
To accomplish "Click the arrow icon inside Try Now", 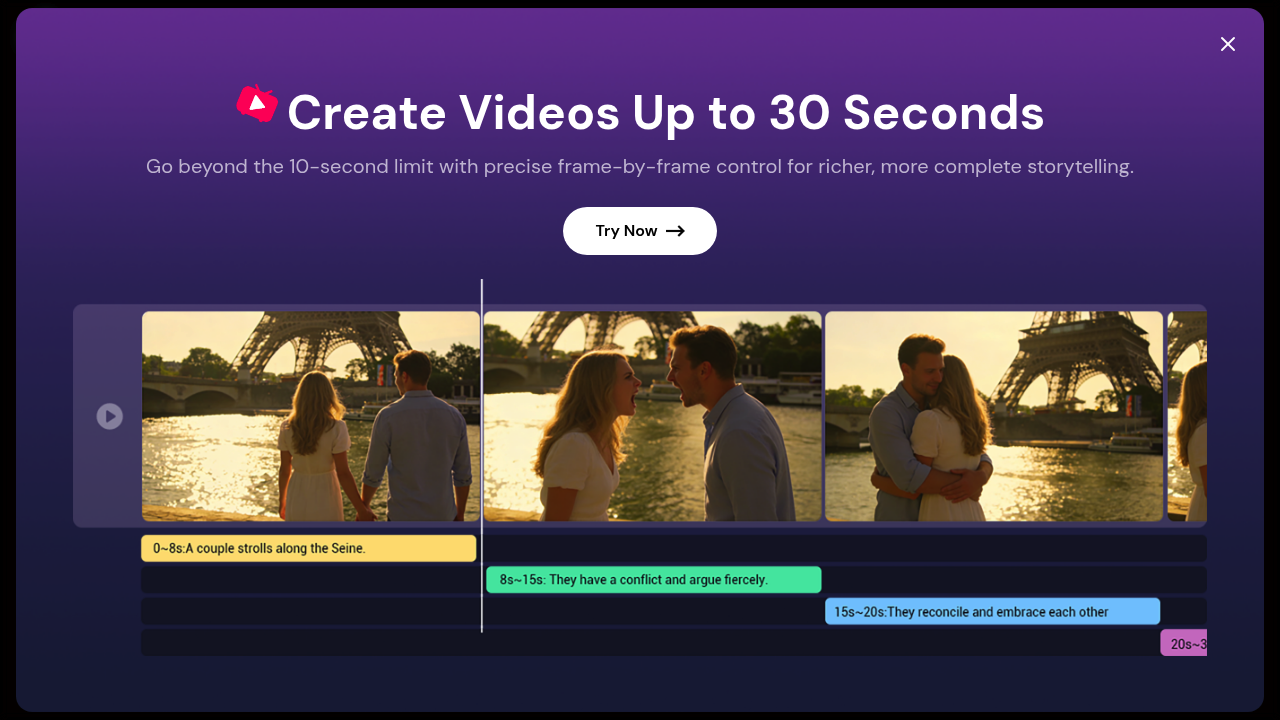I will (x=677, y=231).
